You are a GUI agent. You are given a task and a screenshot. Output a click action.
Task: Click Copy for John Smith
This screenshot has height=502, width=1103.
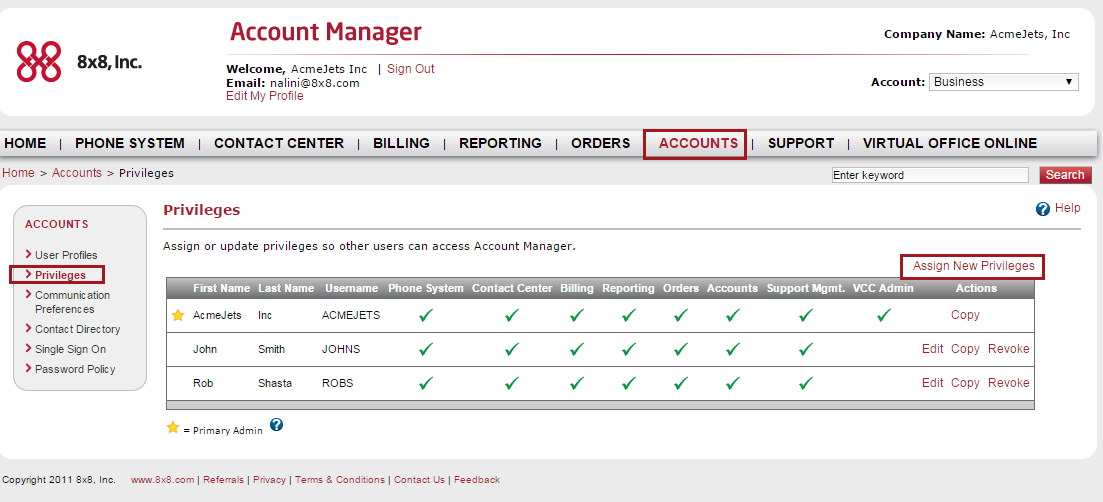pyautogui.click(x=965, y=349)
